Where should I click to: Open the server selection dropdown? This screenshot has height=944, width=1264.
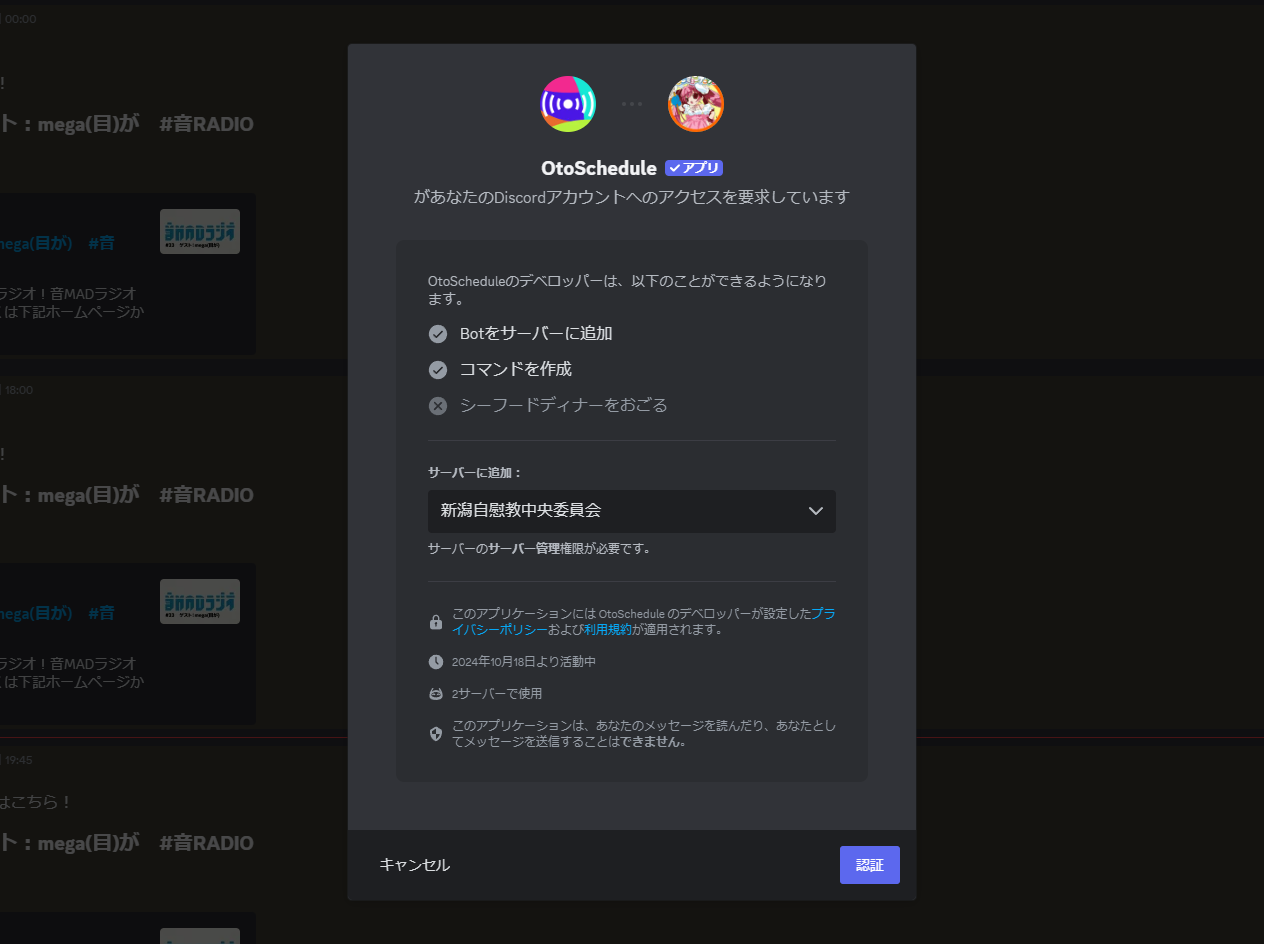pyautogui.click(x=631, y=511)
